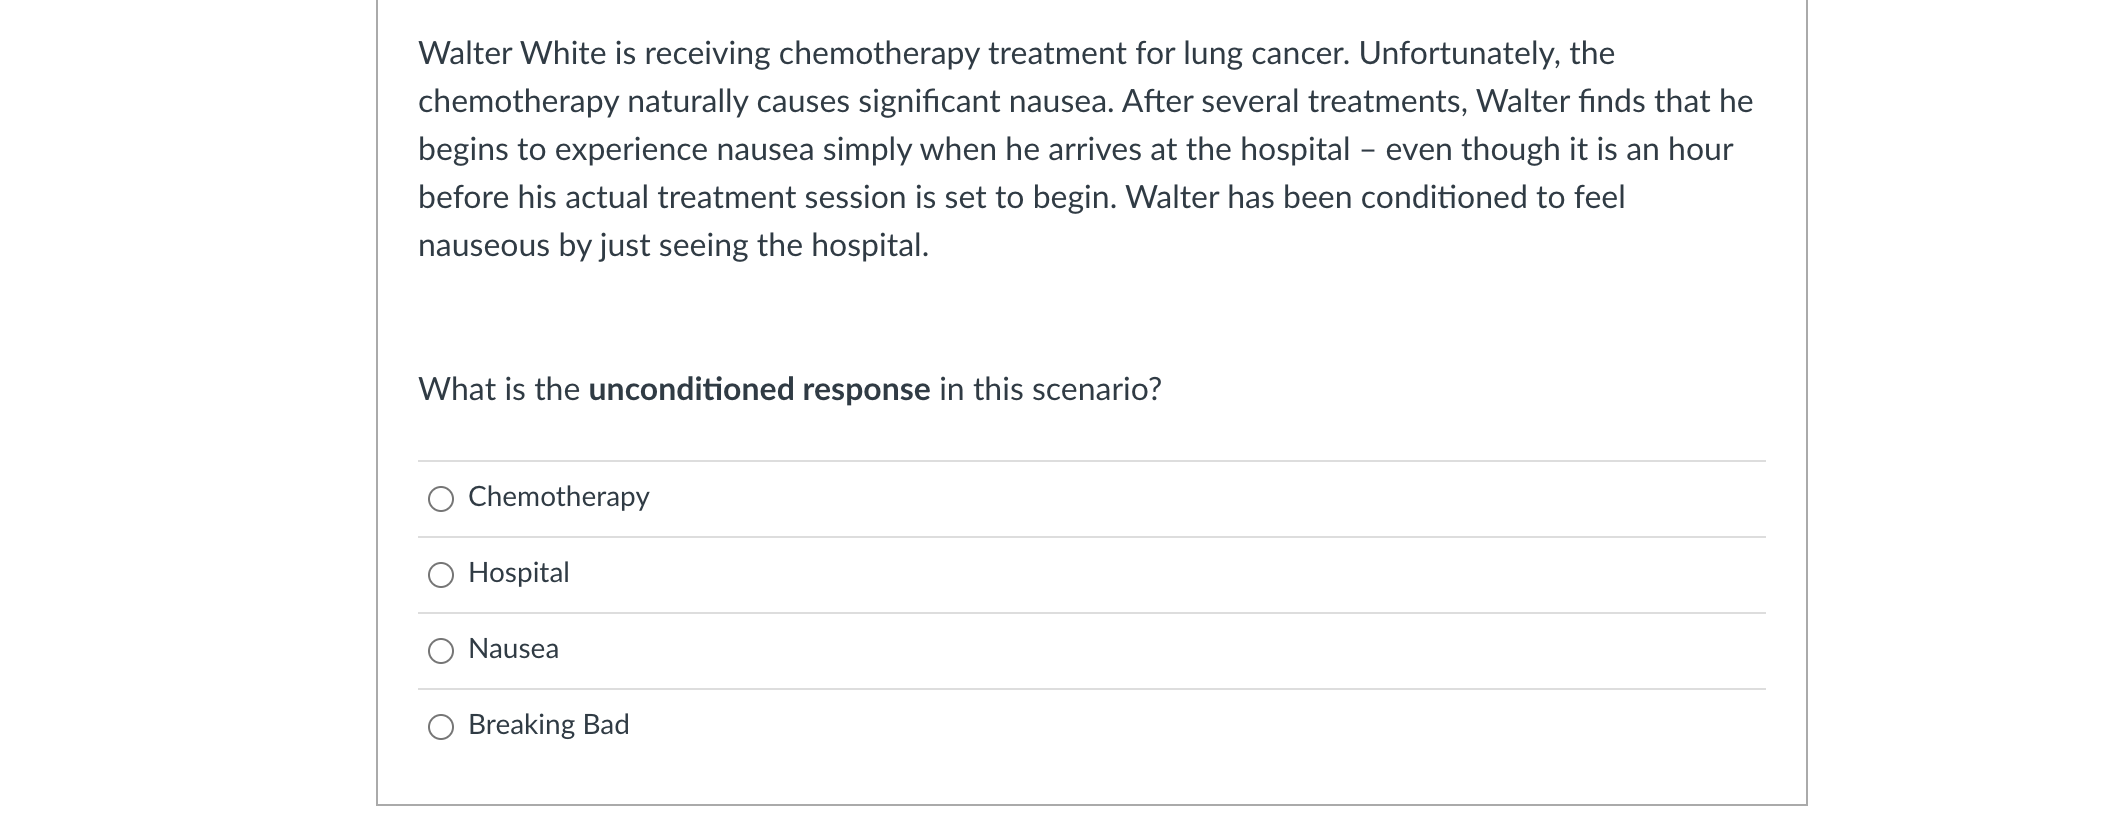Click the phrase "even though it is an hour"
The height and width of the screenshot is (840, 2120).
pos(1558,149)
